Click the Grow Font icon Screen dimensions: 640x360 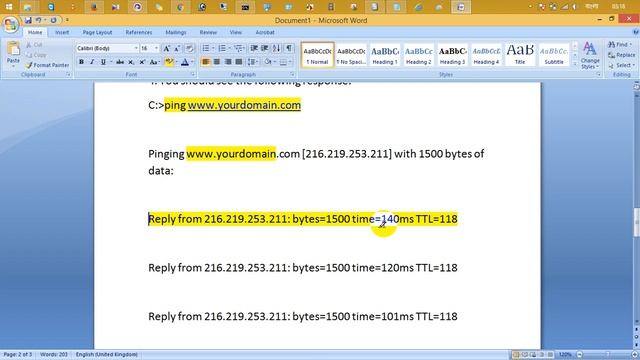tap(167, 49)
